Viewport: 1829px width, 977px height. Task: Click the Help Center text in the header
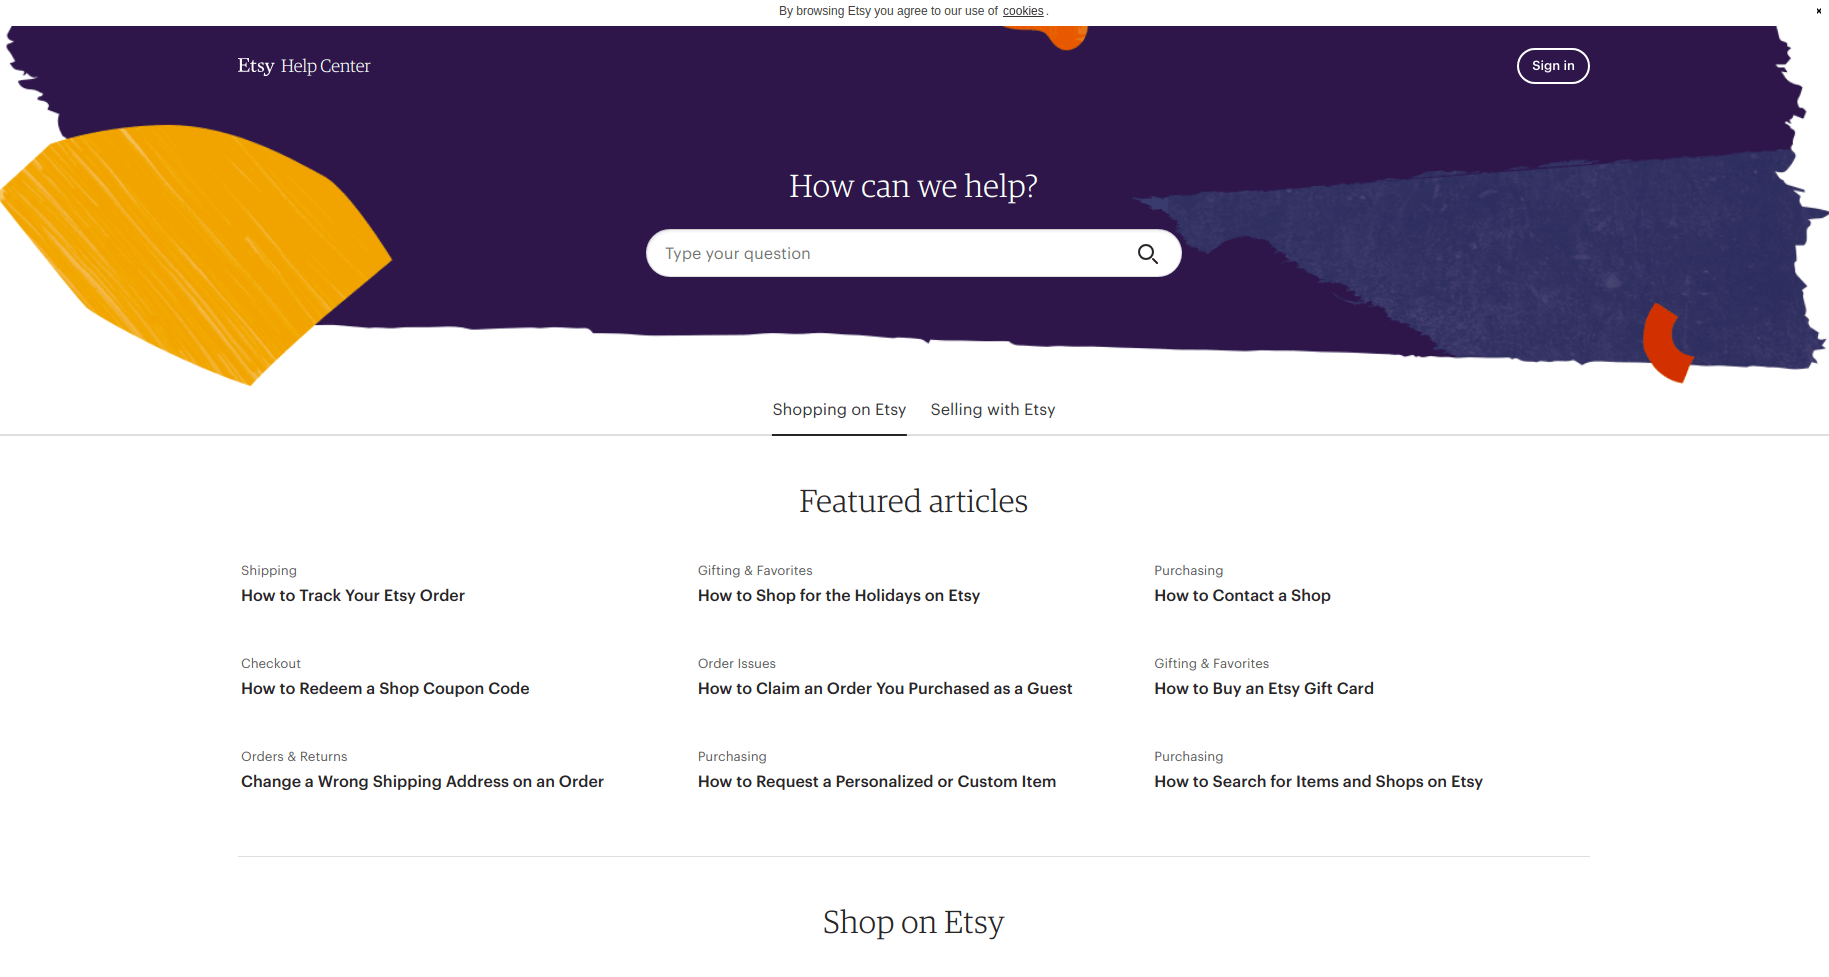click(326, 66)
